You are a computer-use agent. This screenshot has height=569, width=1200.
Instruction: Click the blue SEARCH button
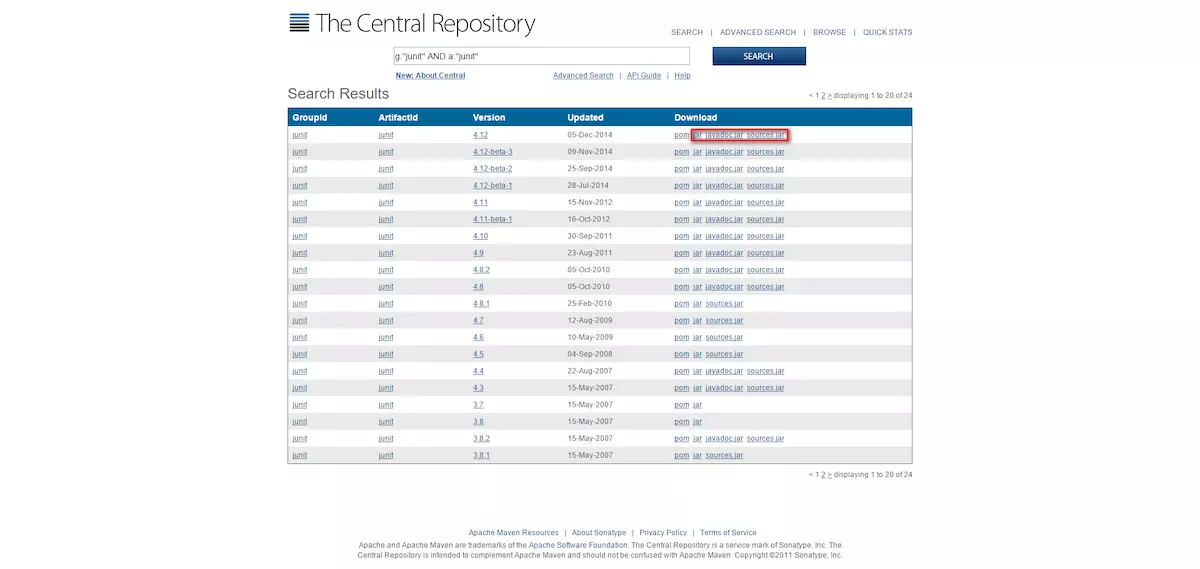(x=759, y=56)
